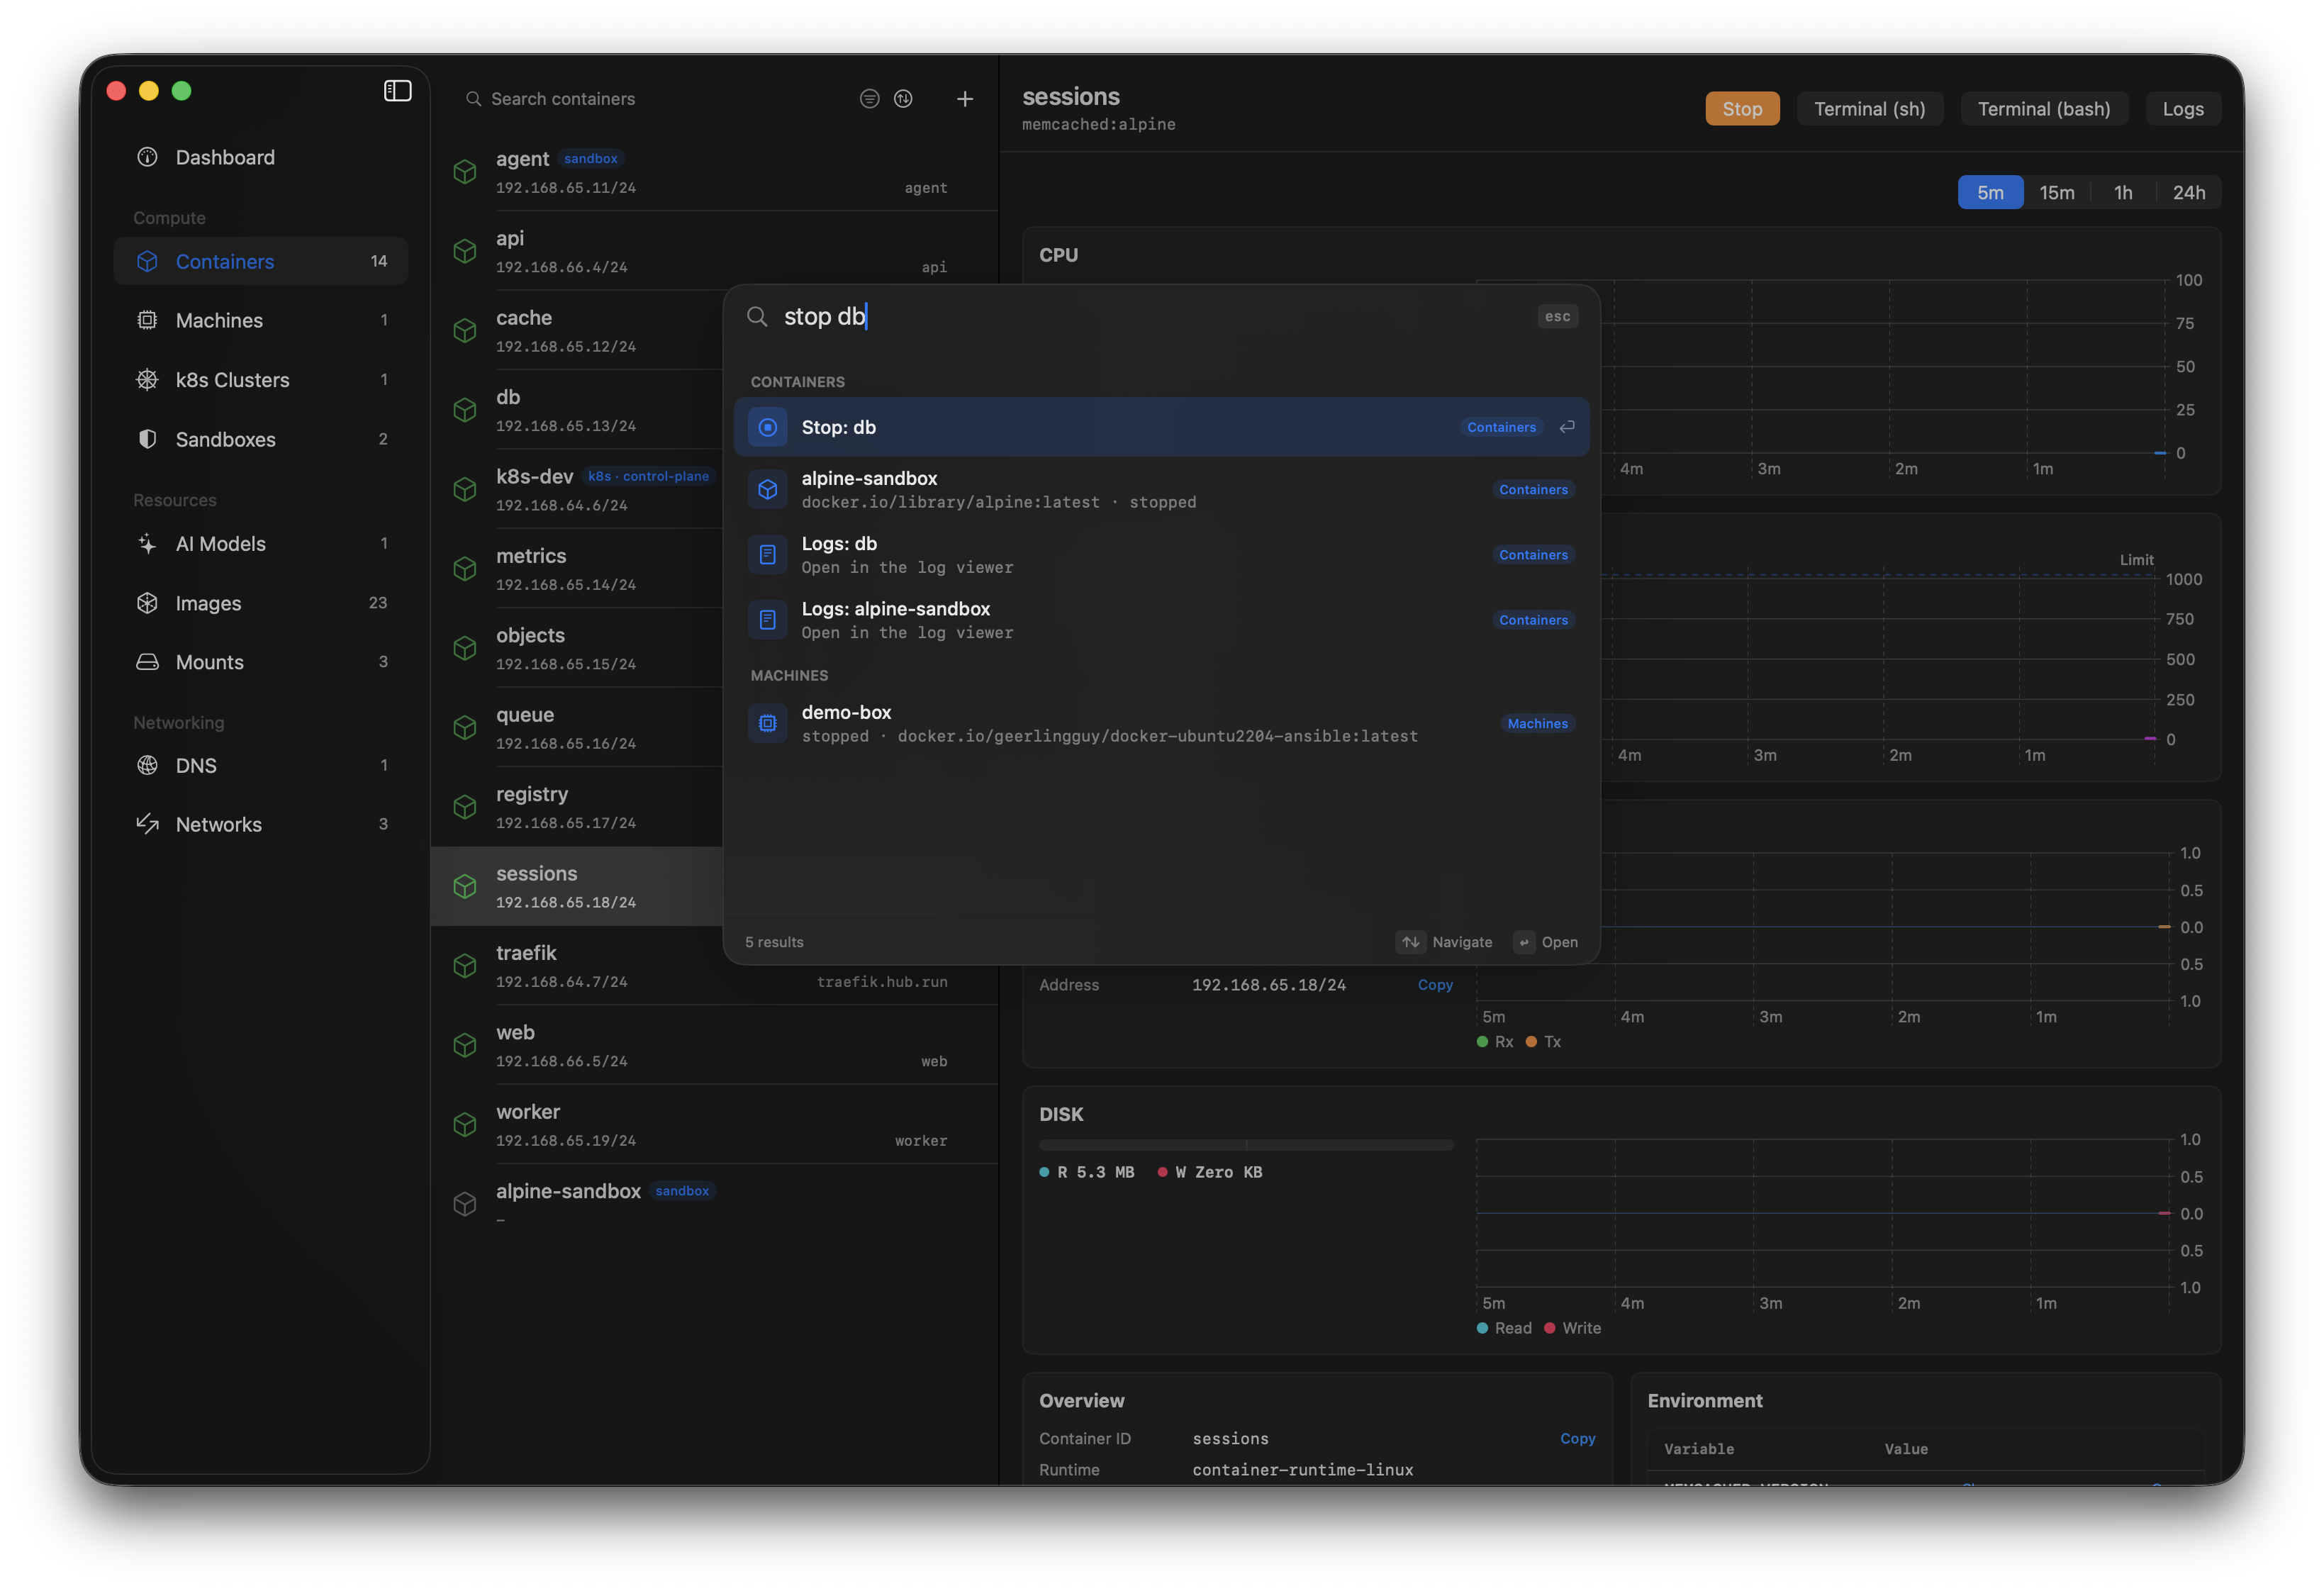The width and height of the screenshot is (2324, 1591).
Task: Click the objects container cube icon
Action: 465,648
